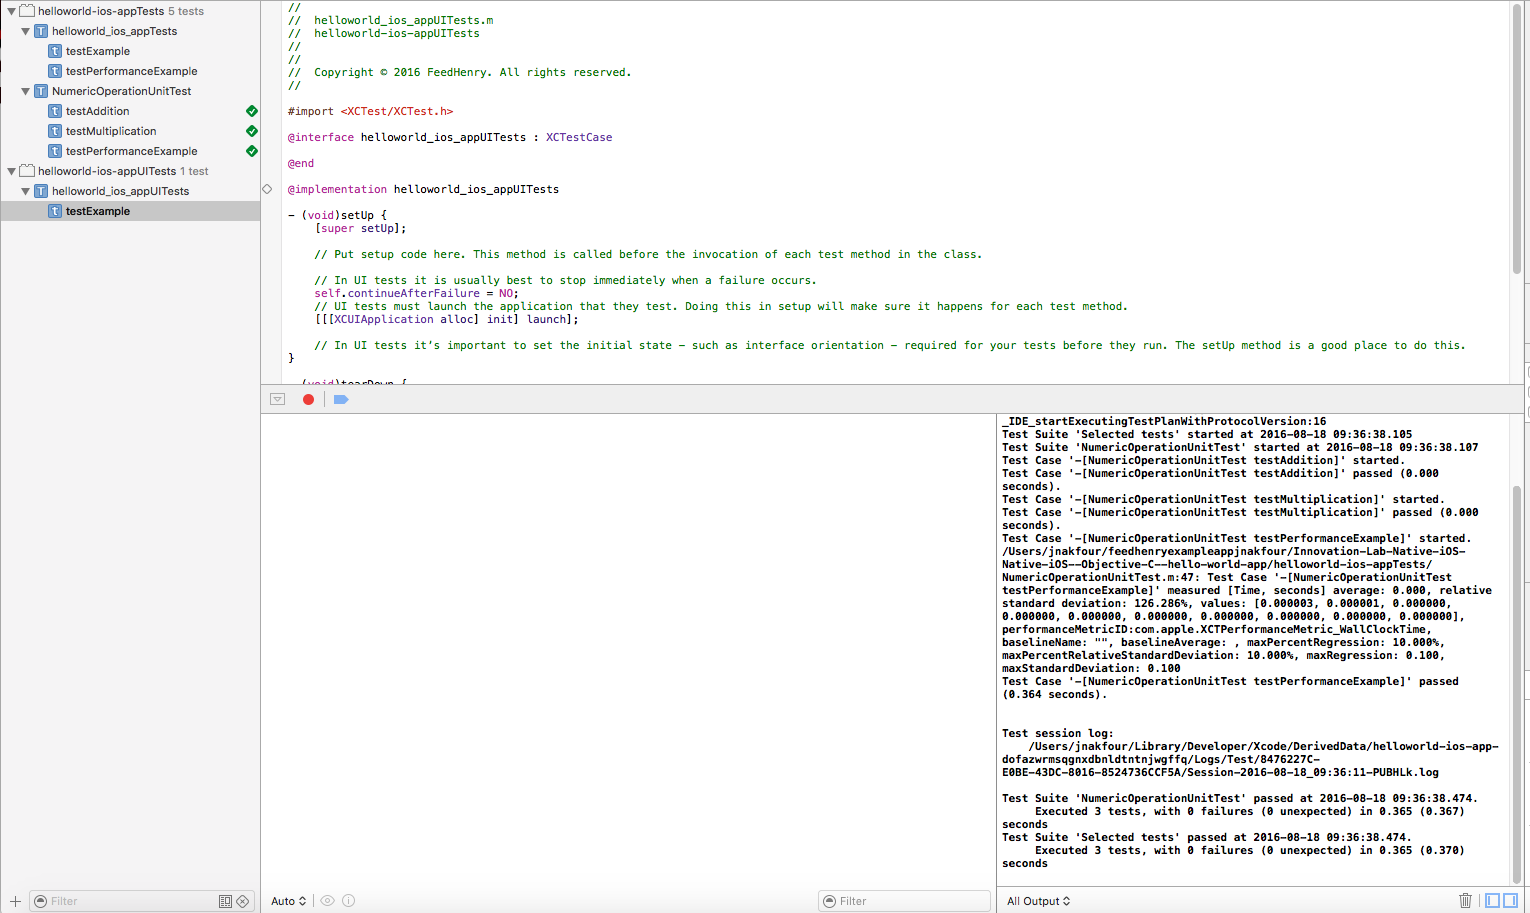Collapse the NumericOperationUnitTest group
1530x913 pixels.
click(x=25, y=91)
